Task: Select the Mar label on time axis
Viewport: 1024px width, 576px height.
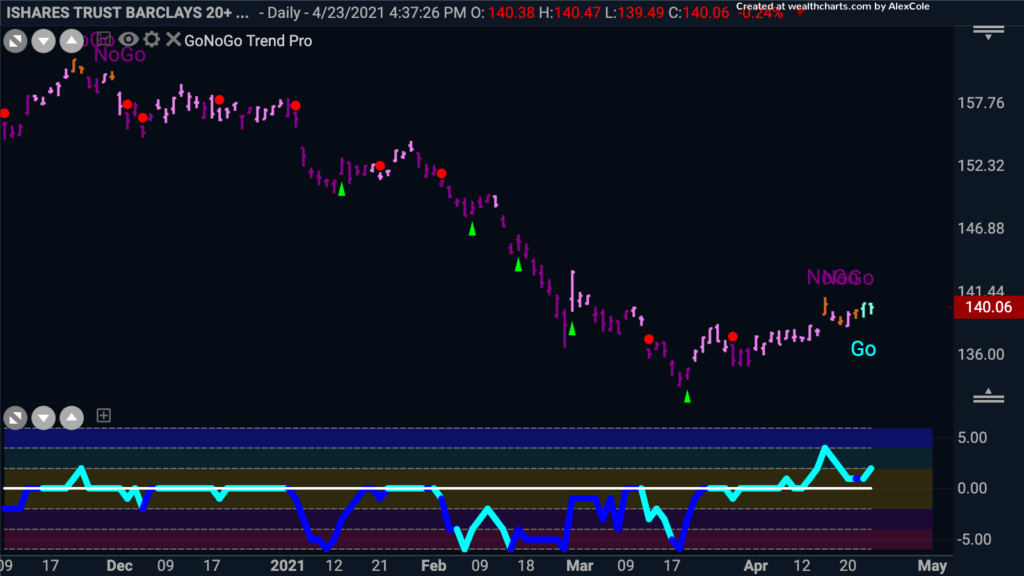Action: 579,566
